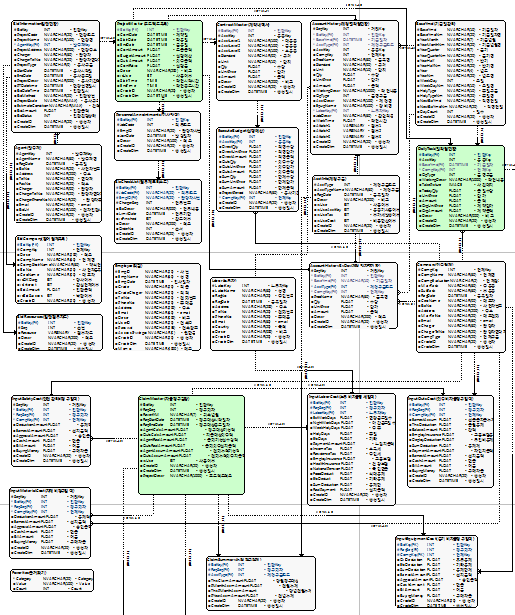Select the ContractMaster table entity
This screenshot has width=515, height=615.
(259, 61)
